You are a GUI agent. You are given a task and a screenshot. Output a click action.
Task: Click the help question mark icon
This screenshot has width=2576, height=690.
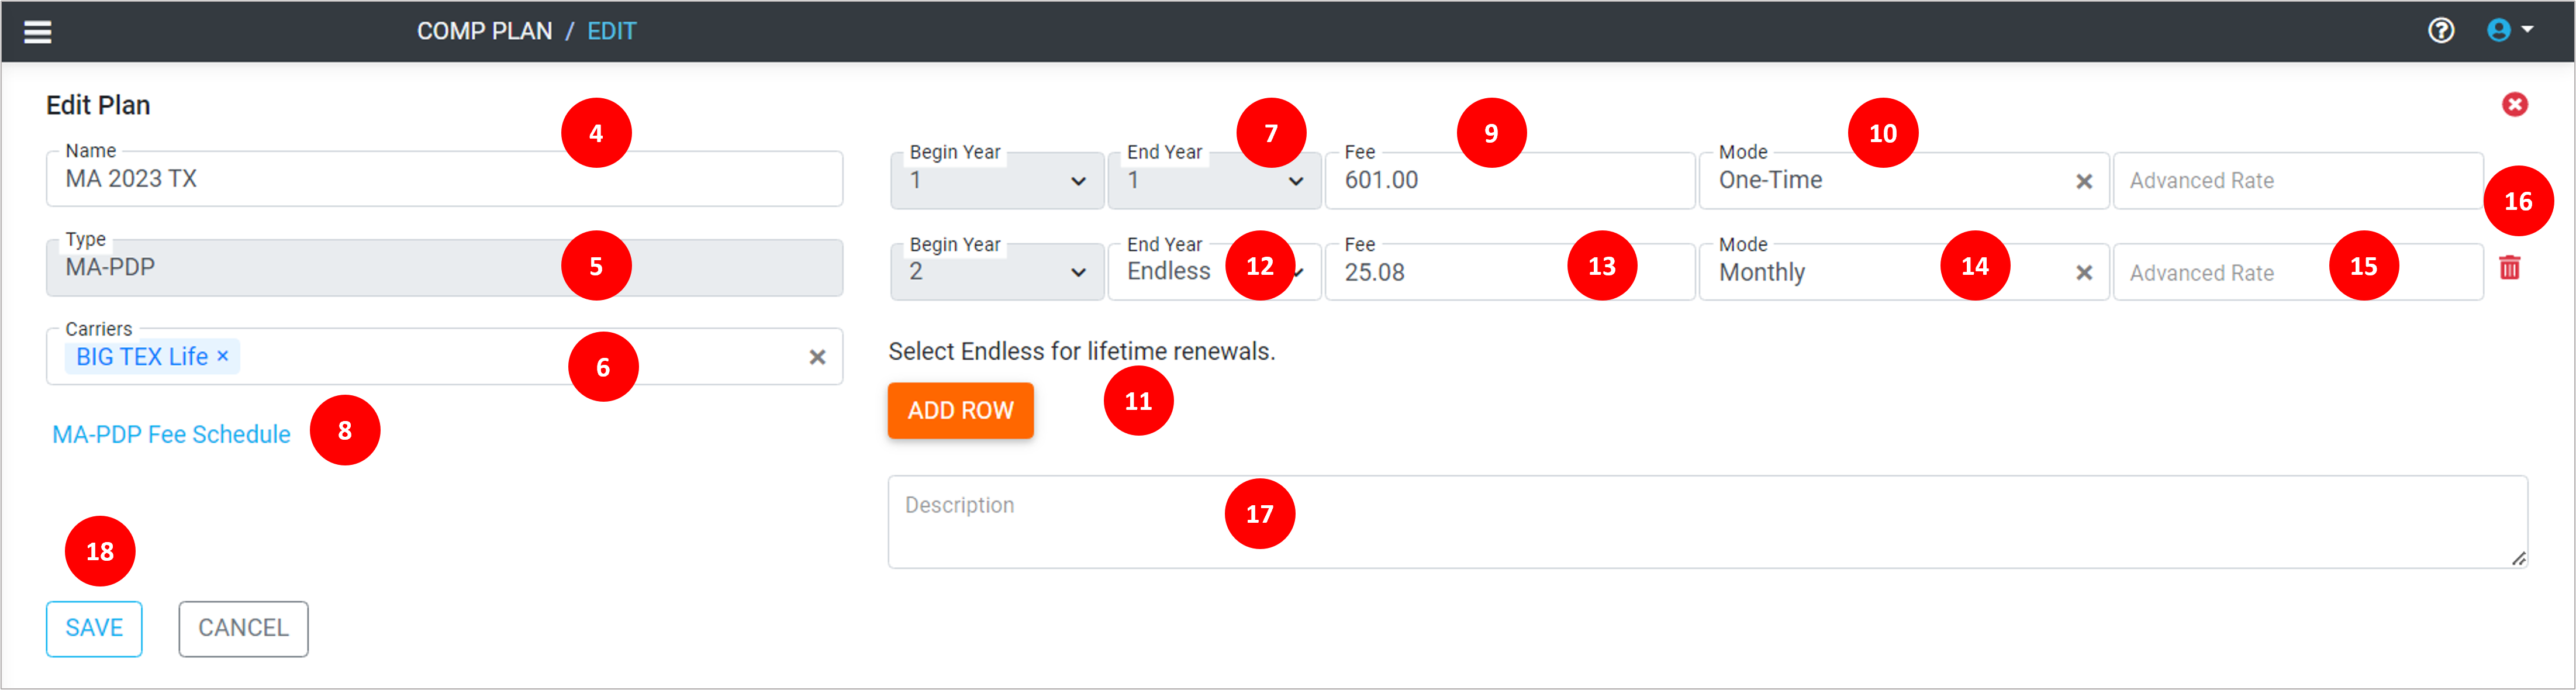2441,31
